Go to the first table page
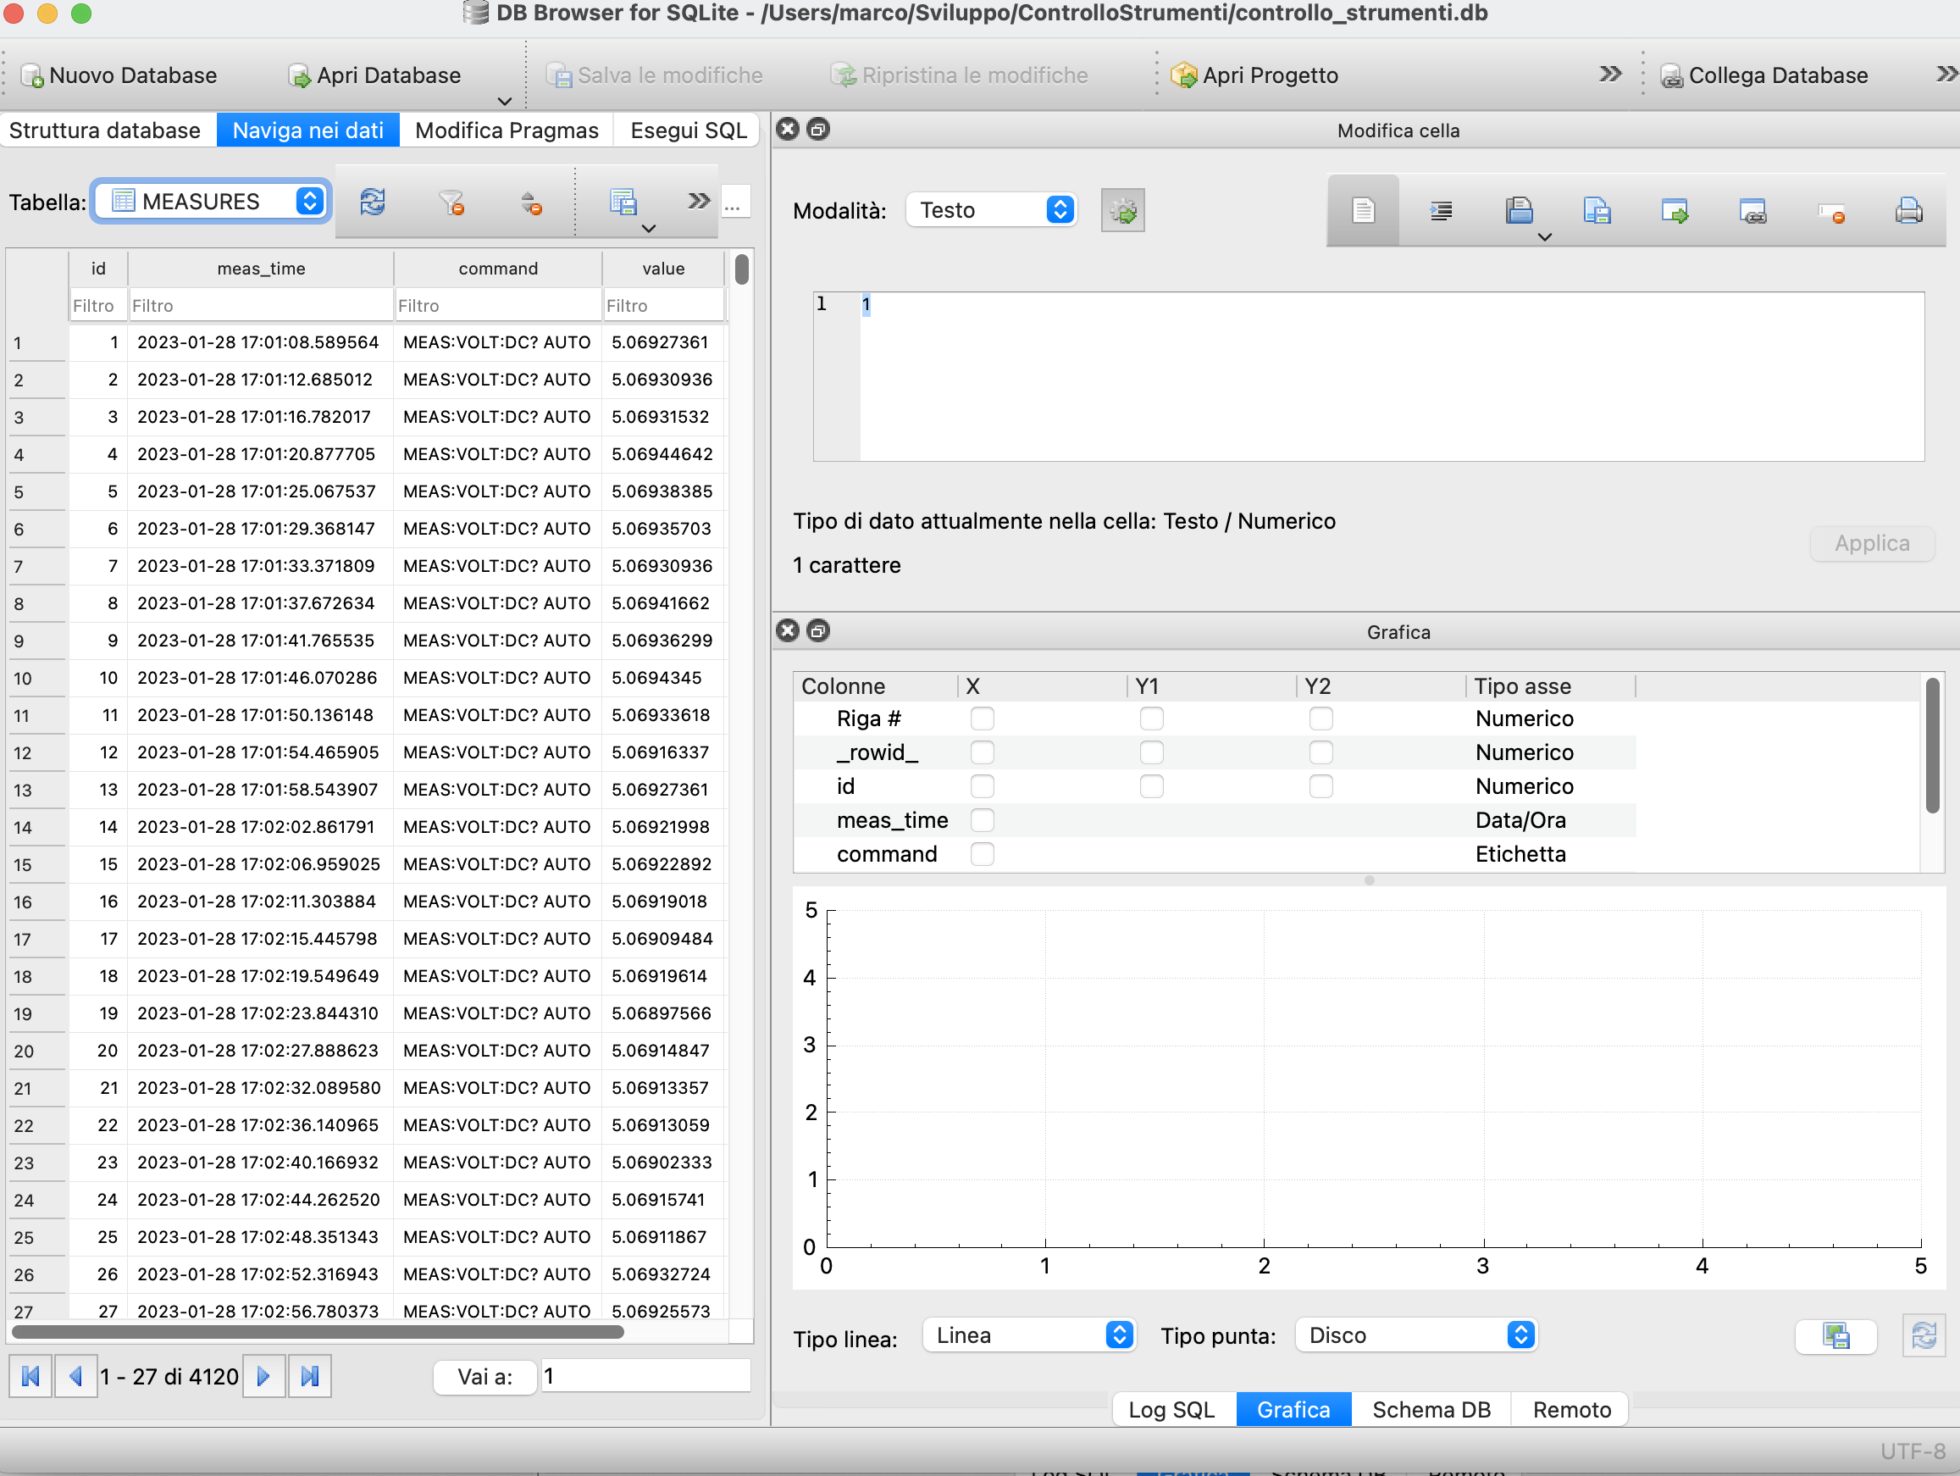This screenshot has width=1960, height=1476. pos(31,1377)
